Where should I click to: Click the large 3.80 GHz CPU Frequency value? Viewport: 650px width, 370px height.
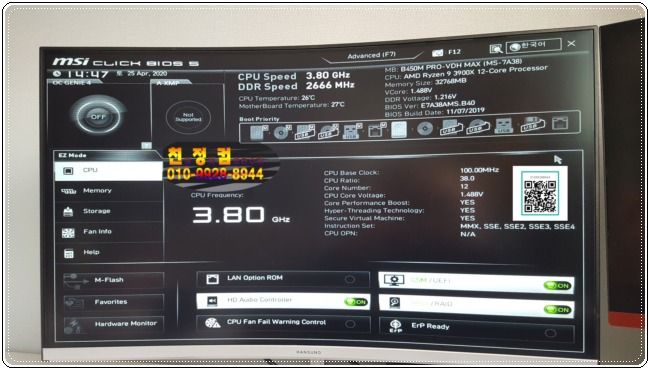click(240, 215)
